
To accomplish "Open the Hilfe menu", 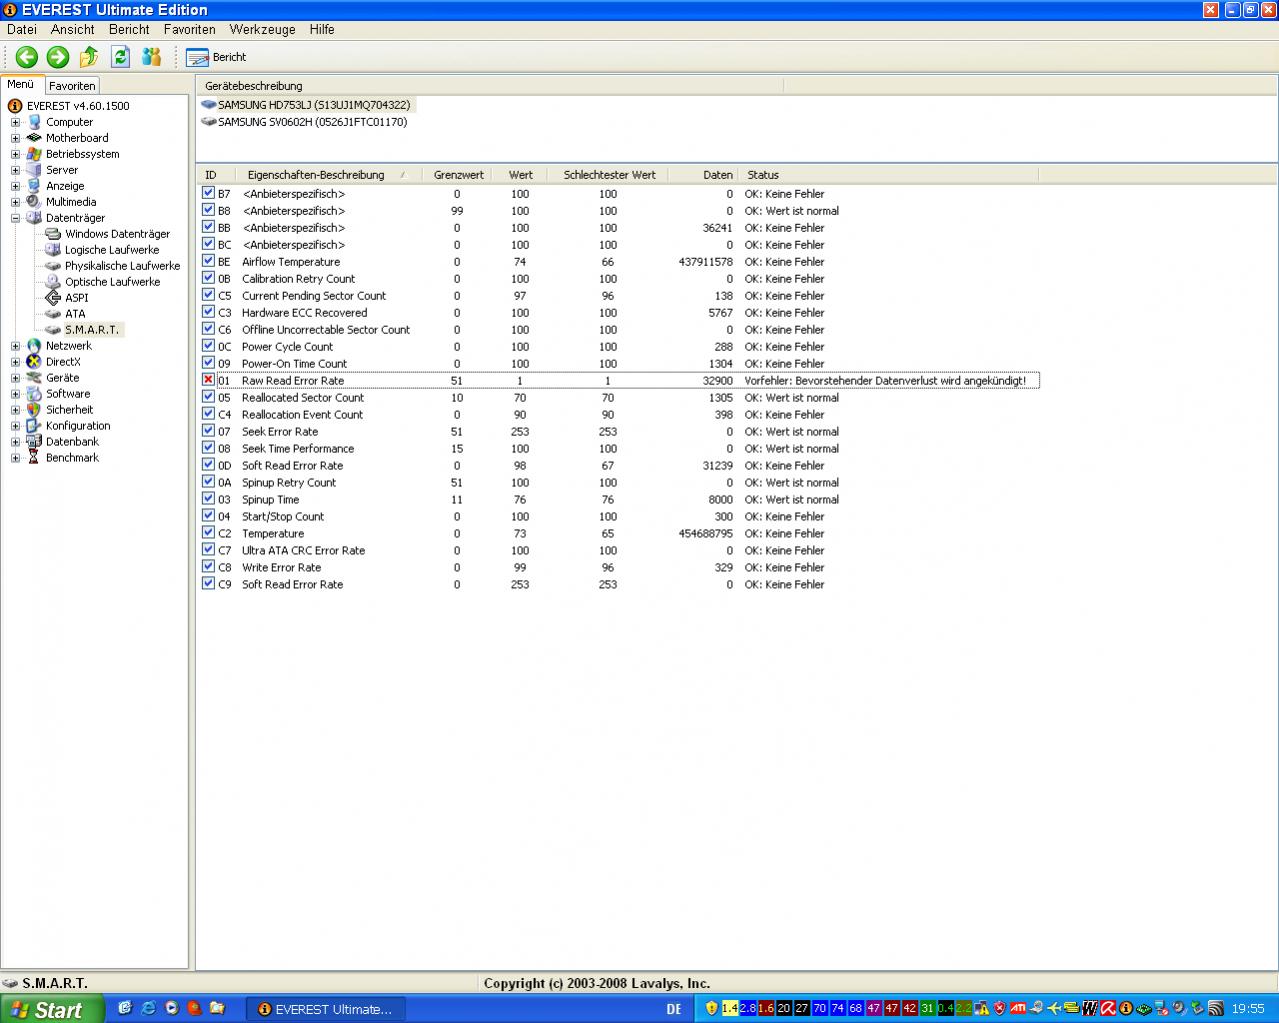I will tap(322, 30).
